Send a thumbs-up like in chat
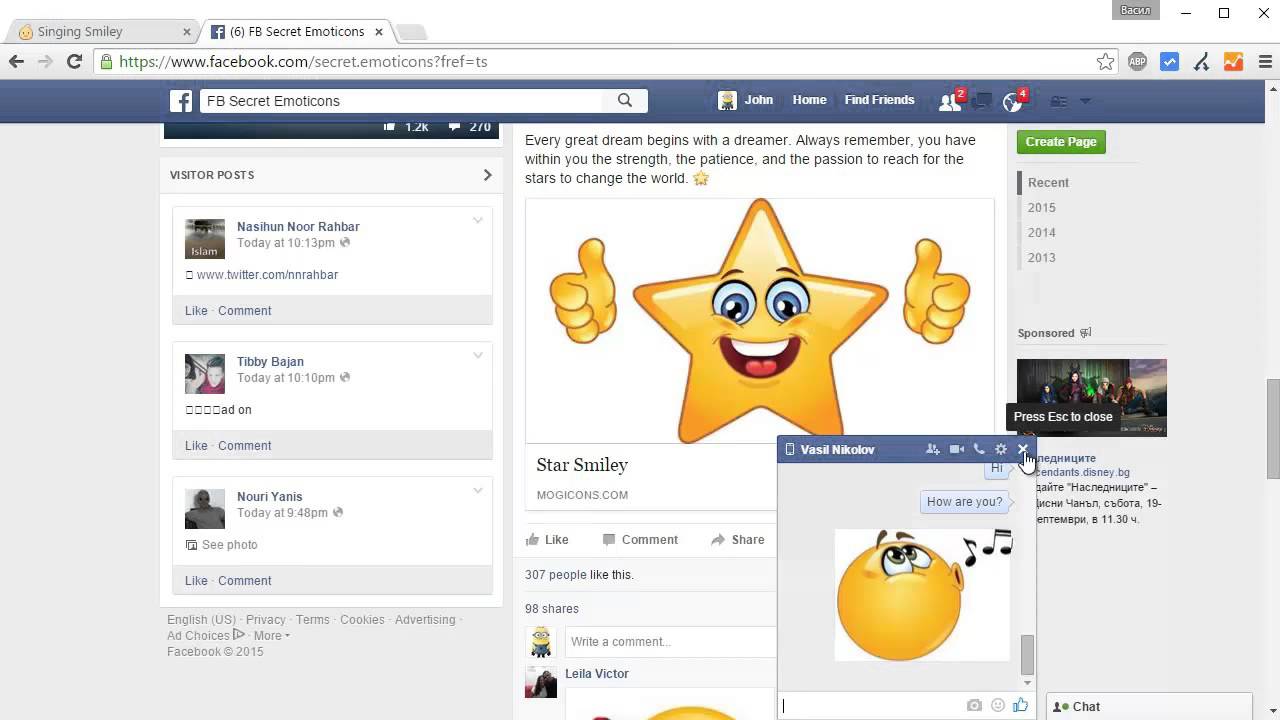The image size is (1280, 720). pyautogui.click(x=1020, y=705)
